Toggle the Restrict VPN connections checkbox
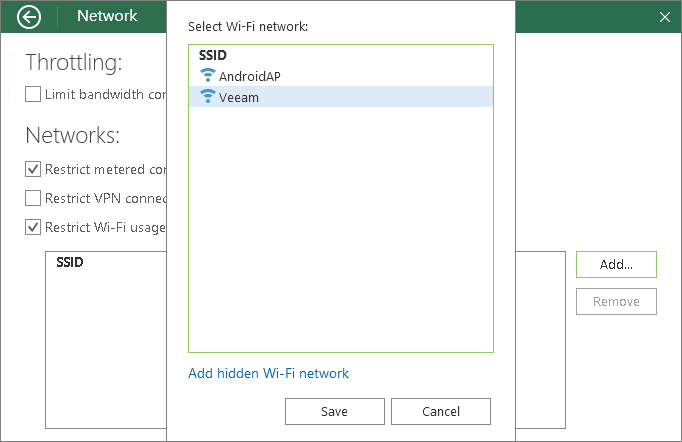This screenshot has height=442, width=682. [33, 198]
